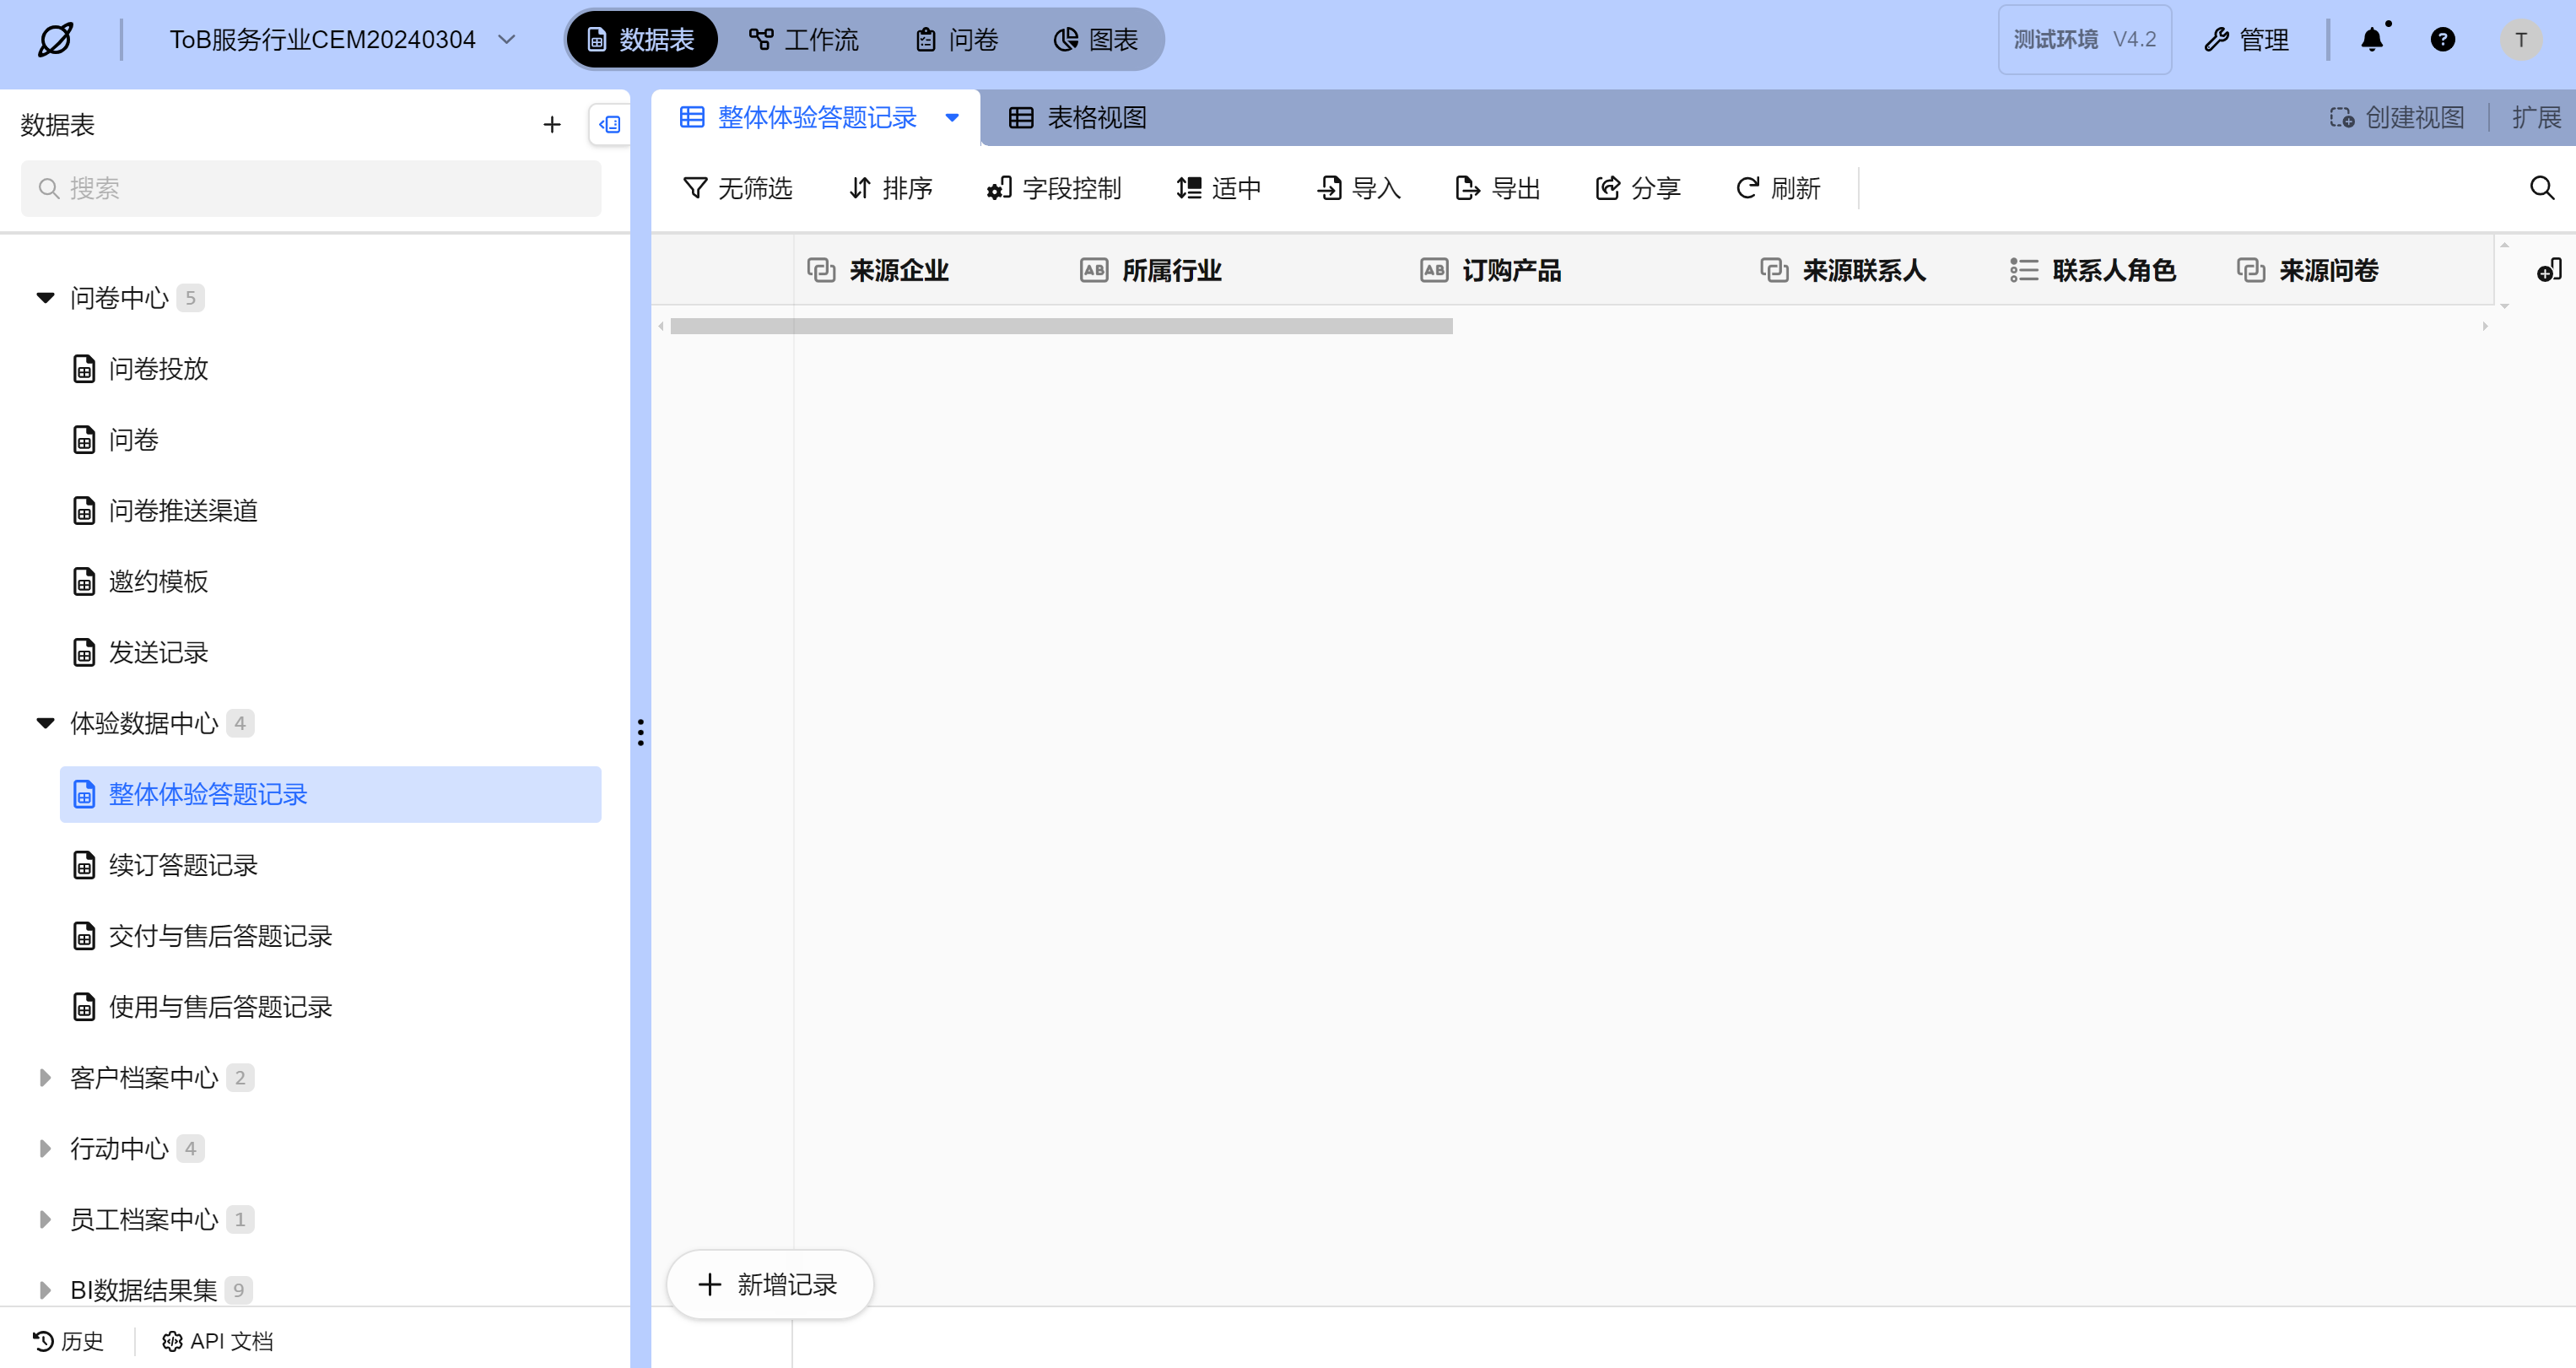Switch to the 工作流 tab
This screenshot has height=1368, width=2576.
pos(804,40)
